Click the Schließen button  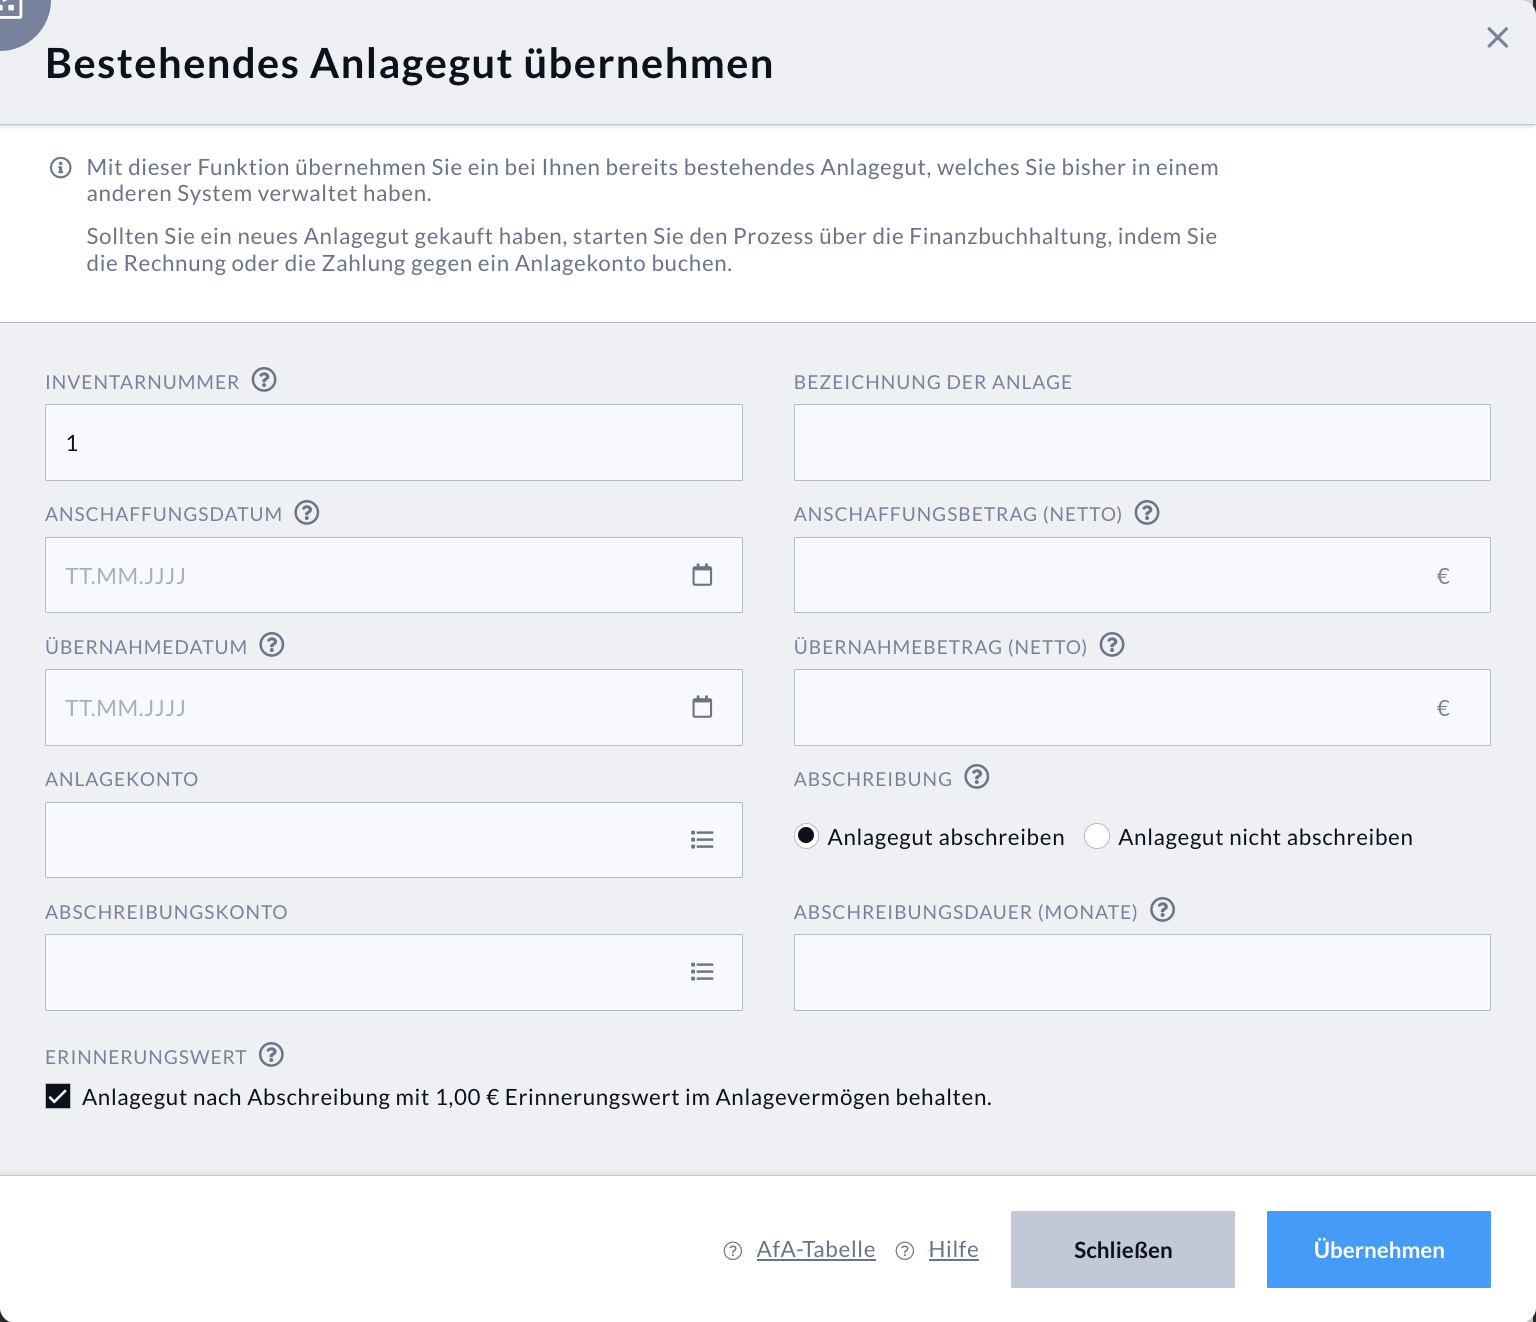[x=1122, y=1249]
